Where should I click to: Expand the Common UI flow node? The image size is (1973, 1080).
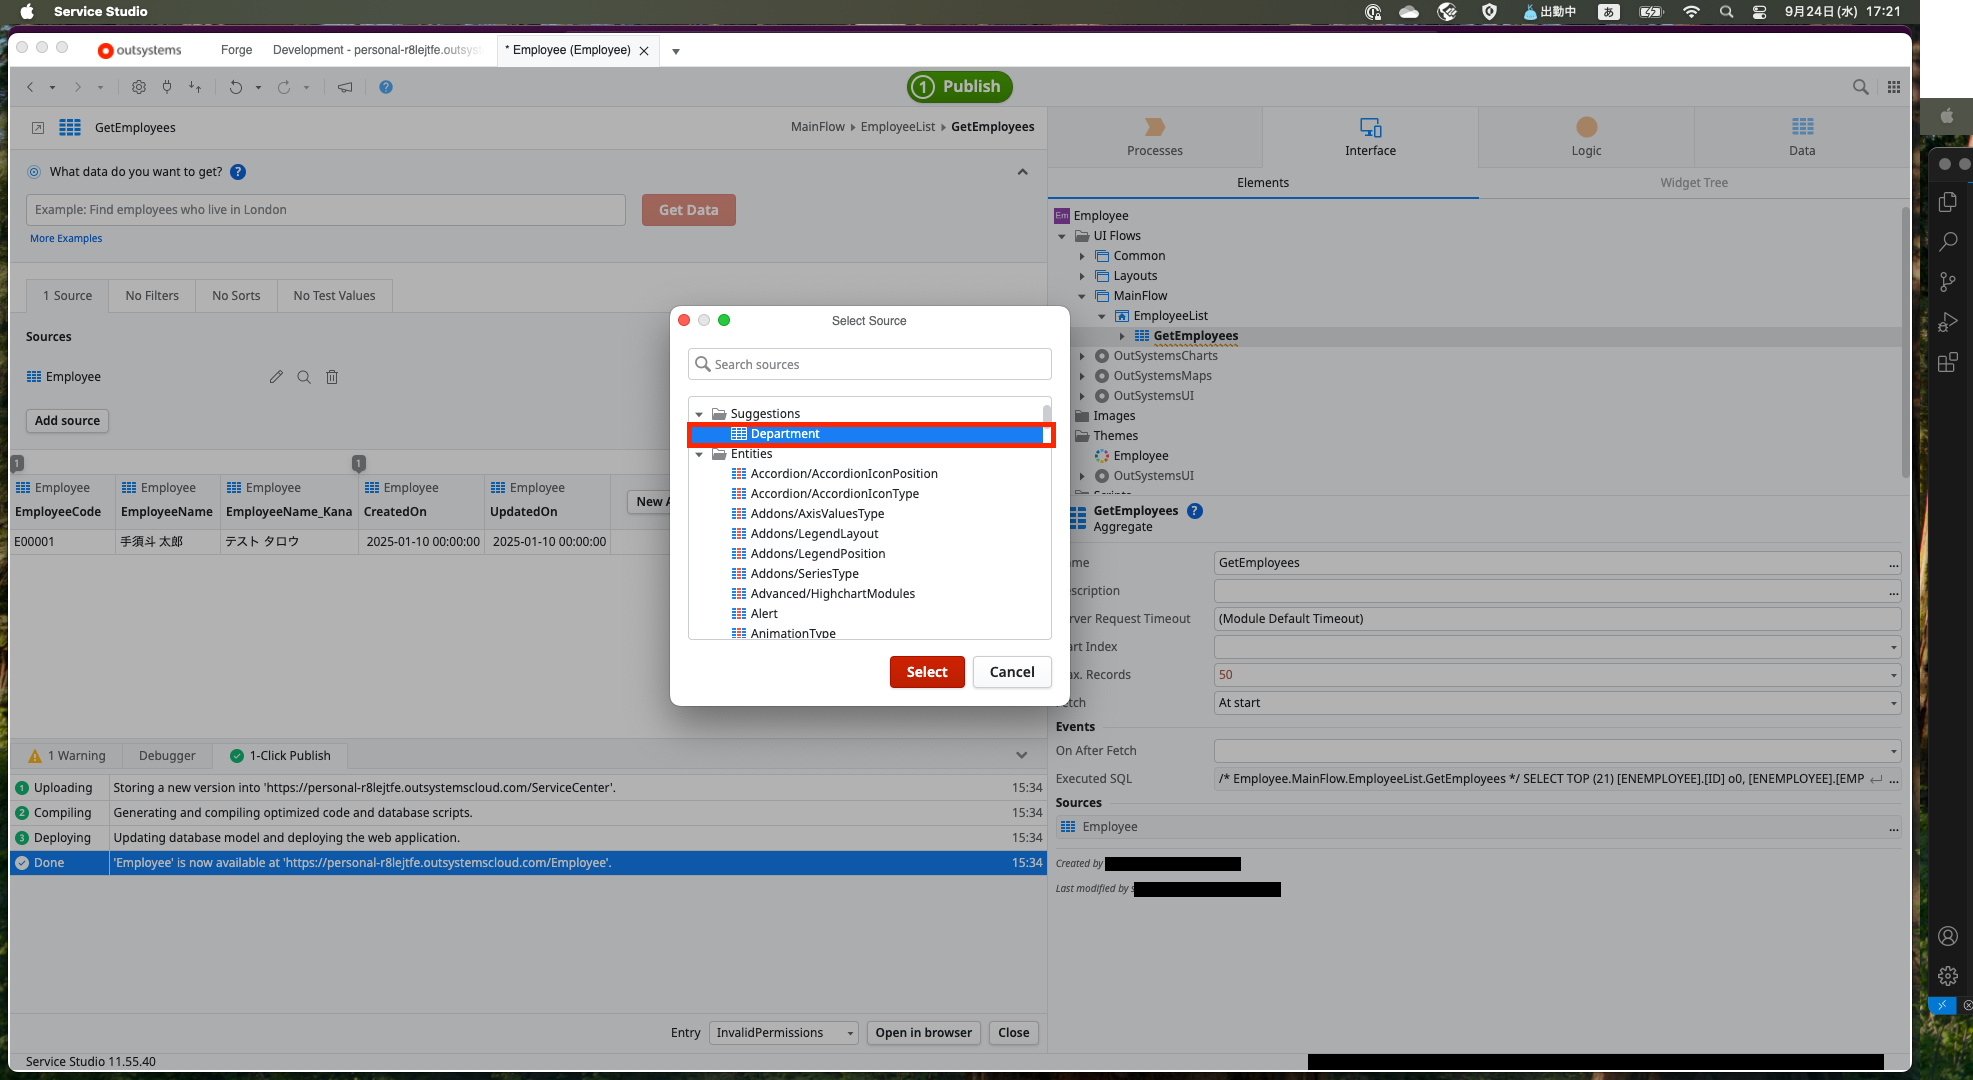coord(1082,256)
